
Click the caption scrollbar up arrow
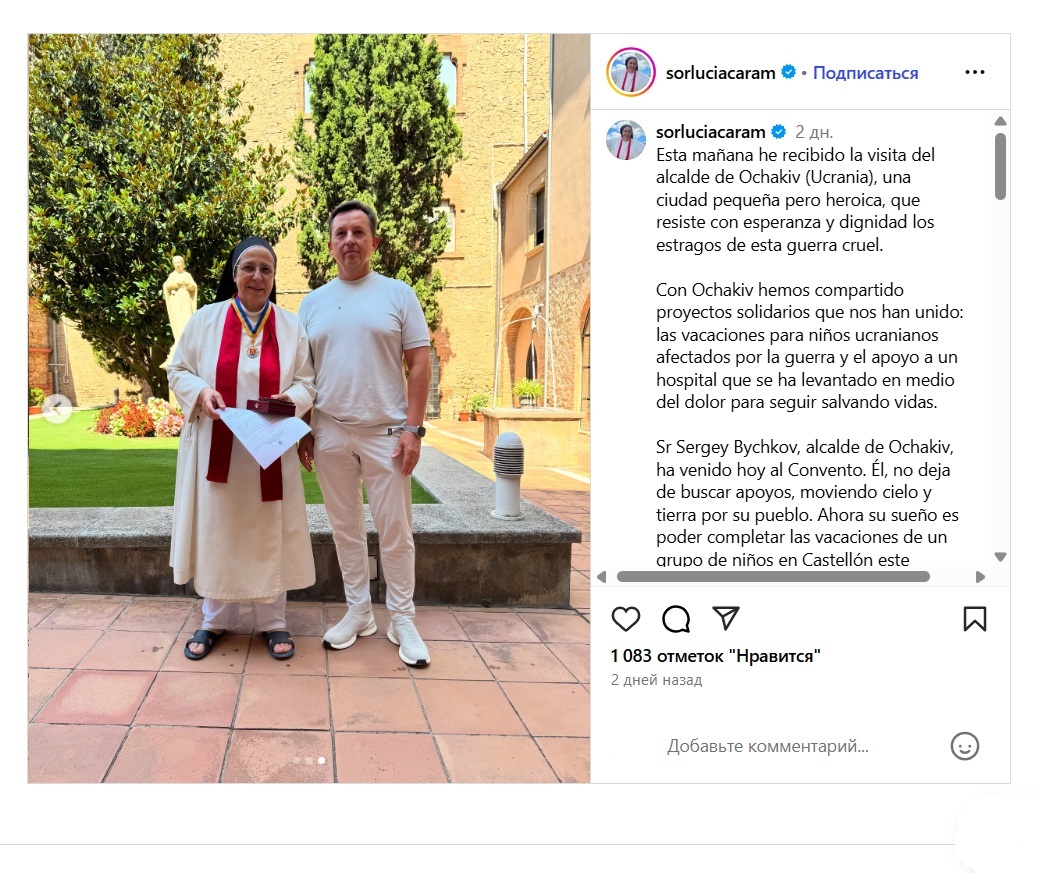coord(1000,121)
